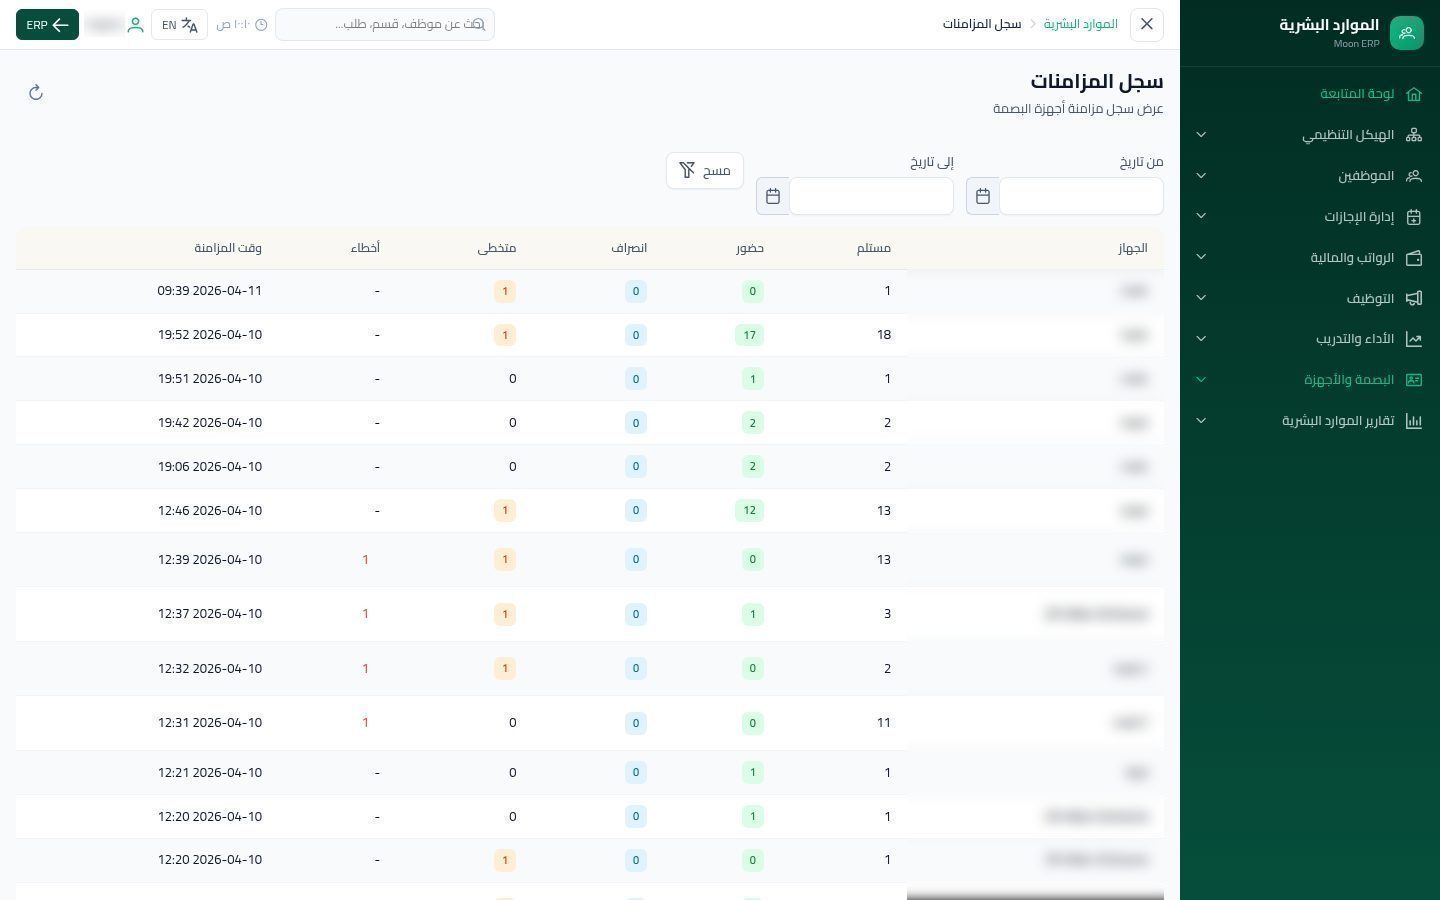Click the مستلم column header

pyautogui.click(x=874, y=248)
